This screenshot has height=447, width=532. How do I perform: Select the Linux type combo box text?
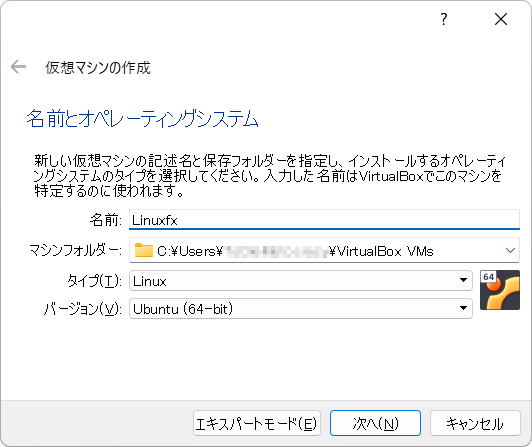pos(150,281)
